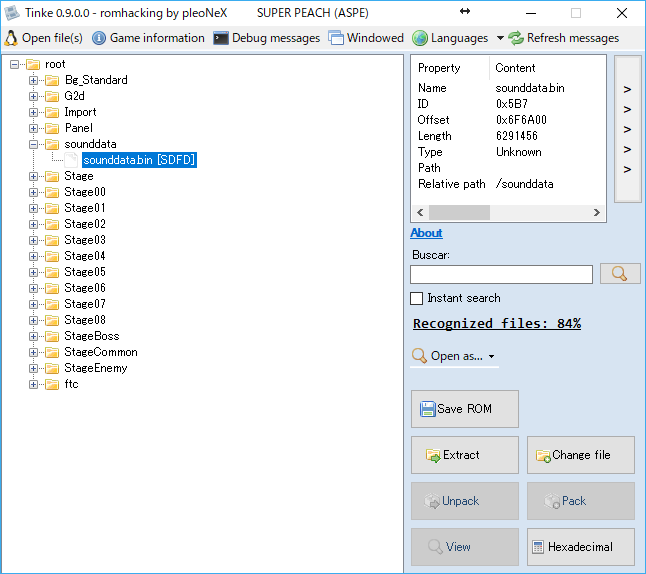Collapse the root folder node

click(14, 64)
